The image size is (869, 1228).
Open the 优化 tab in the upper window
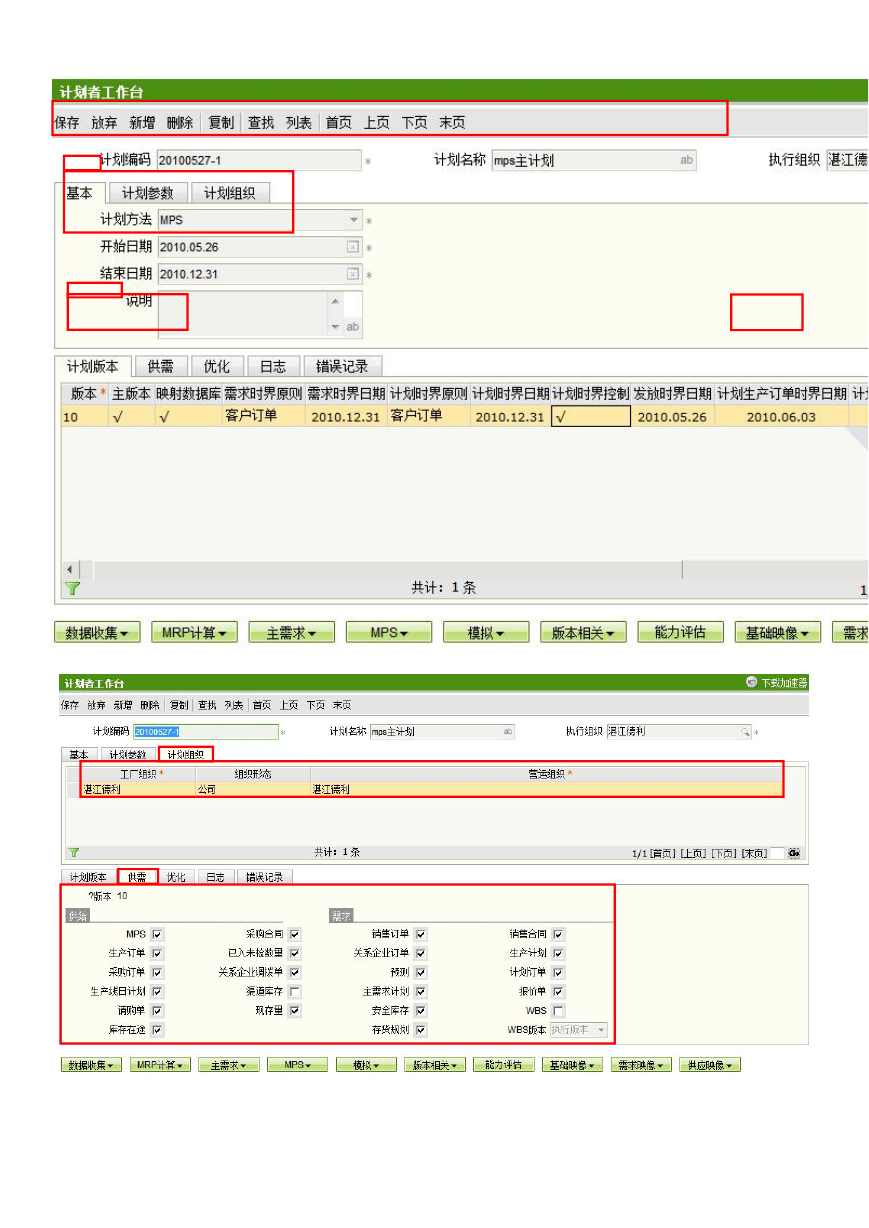[x=216, y=366]
